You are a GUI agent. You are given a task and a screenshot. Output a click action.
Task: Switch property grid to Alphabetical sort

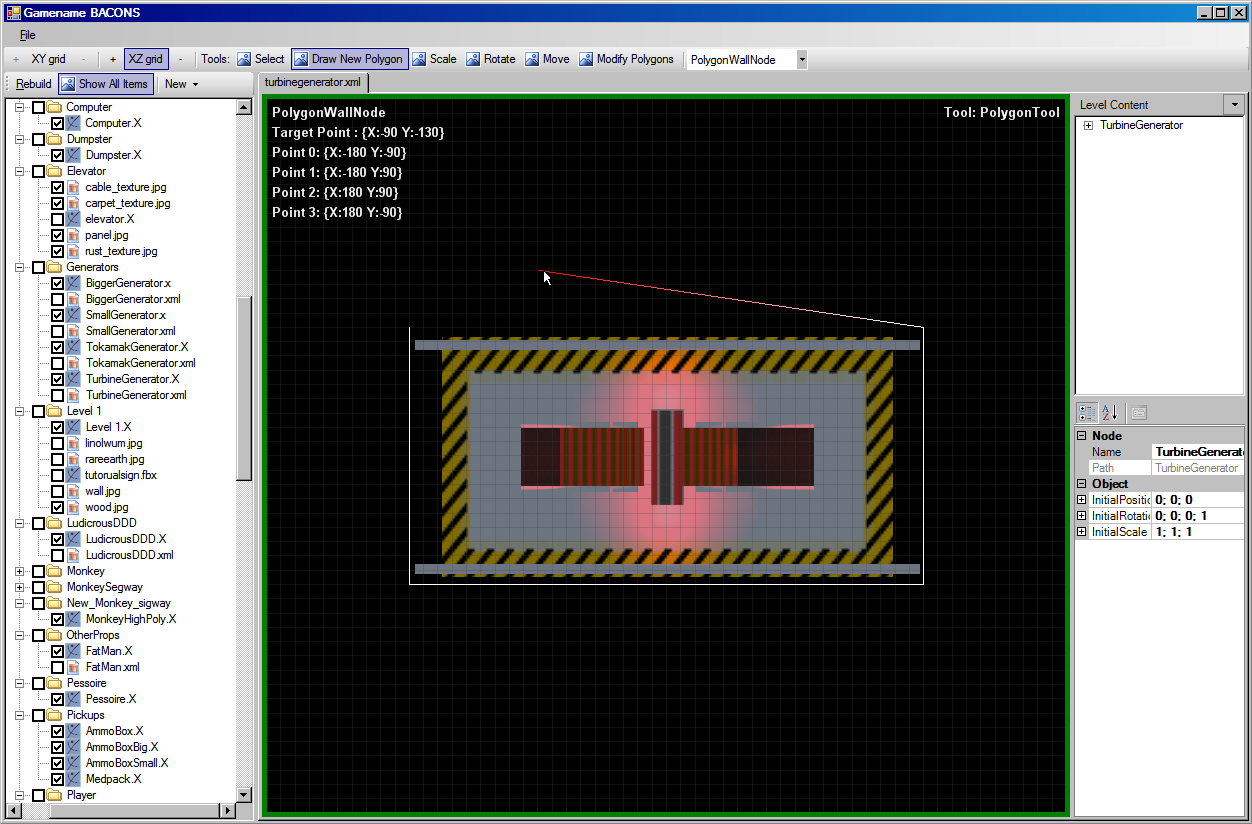point(1109,412)
